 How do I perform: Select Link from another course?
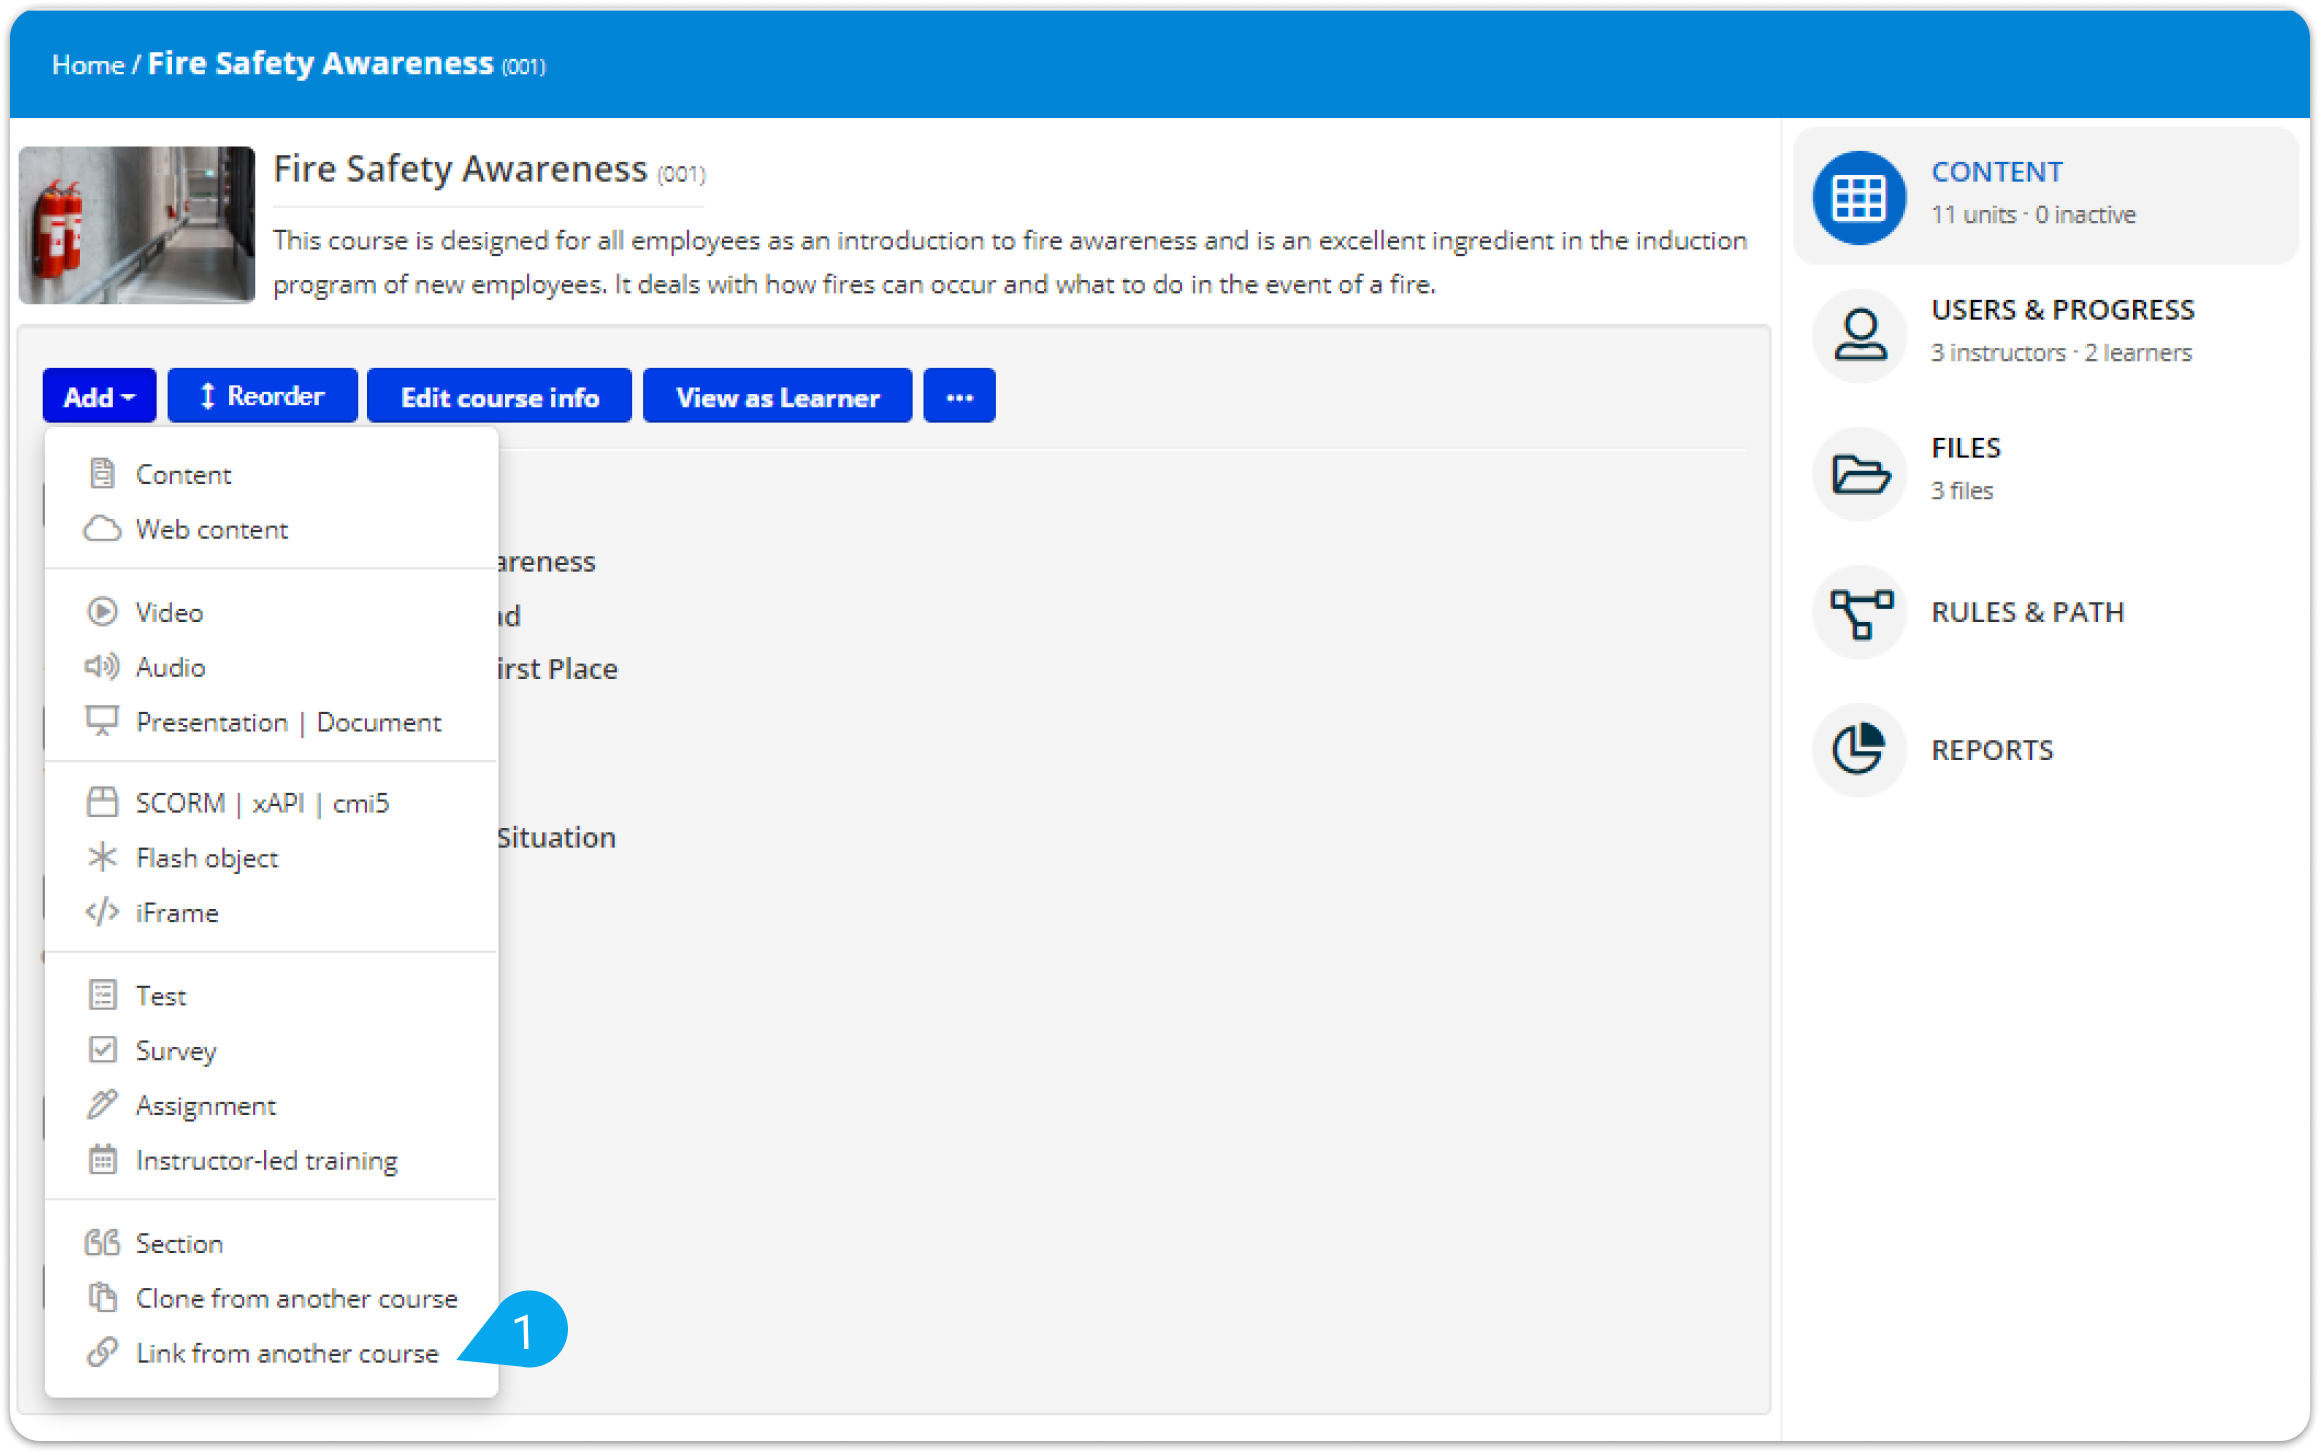(287, 1353)
